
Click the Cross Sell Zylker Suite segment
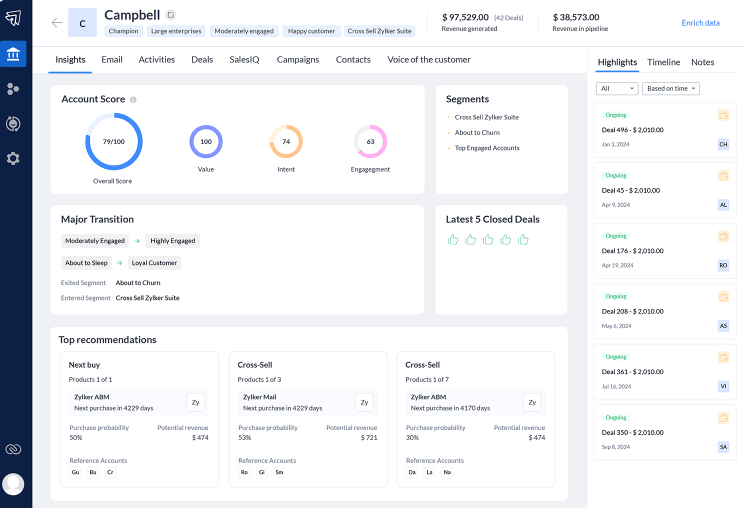(486, 117)
